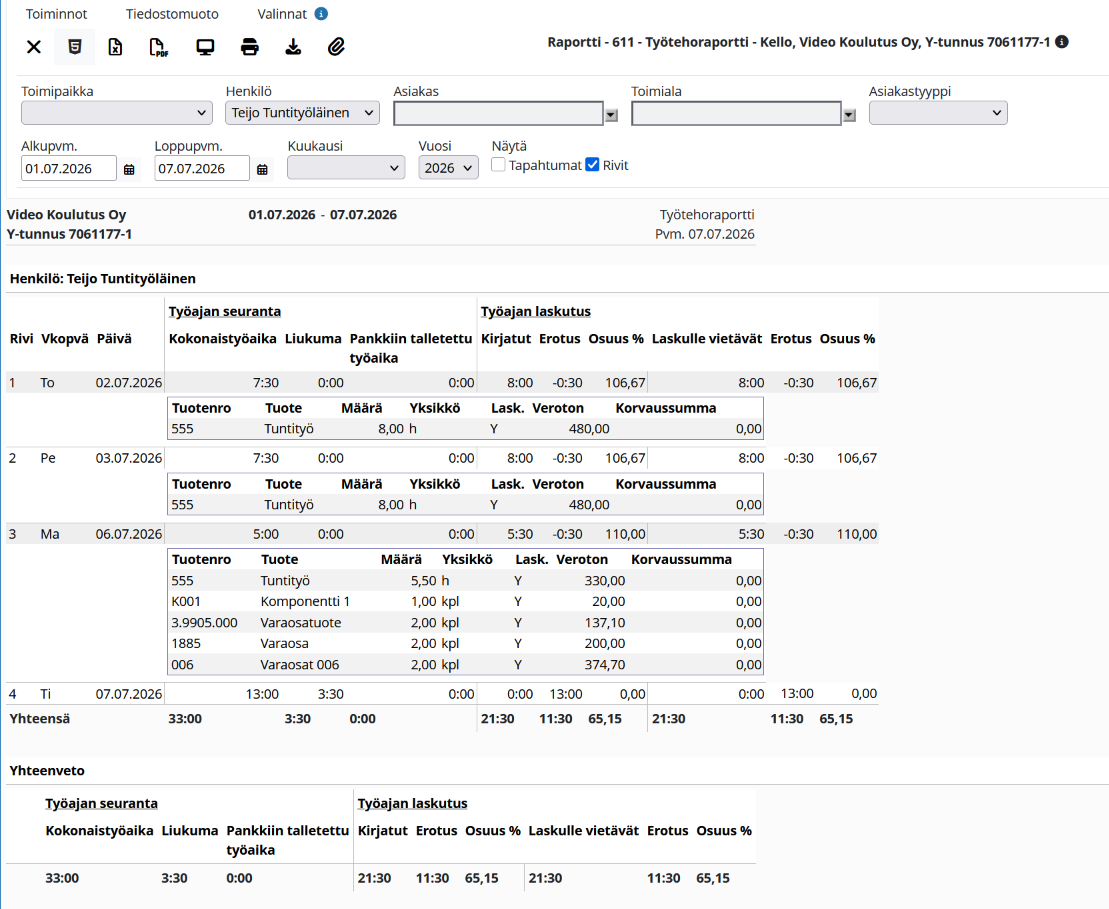Uncheck the Rivit checkbox

pyautogui.click(x=593, y=165)
